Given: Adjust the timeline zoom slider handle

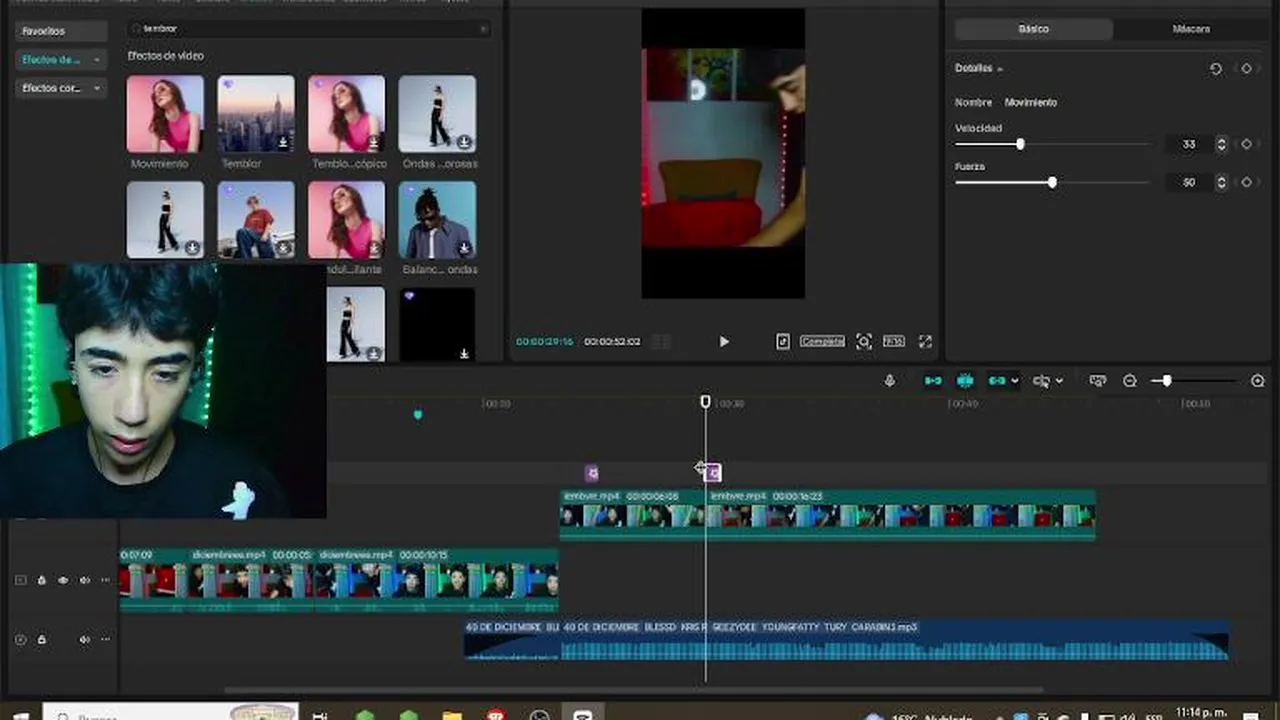Looking at the screenshot, I should pyautogui.click(x=1167, y=381).
